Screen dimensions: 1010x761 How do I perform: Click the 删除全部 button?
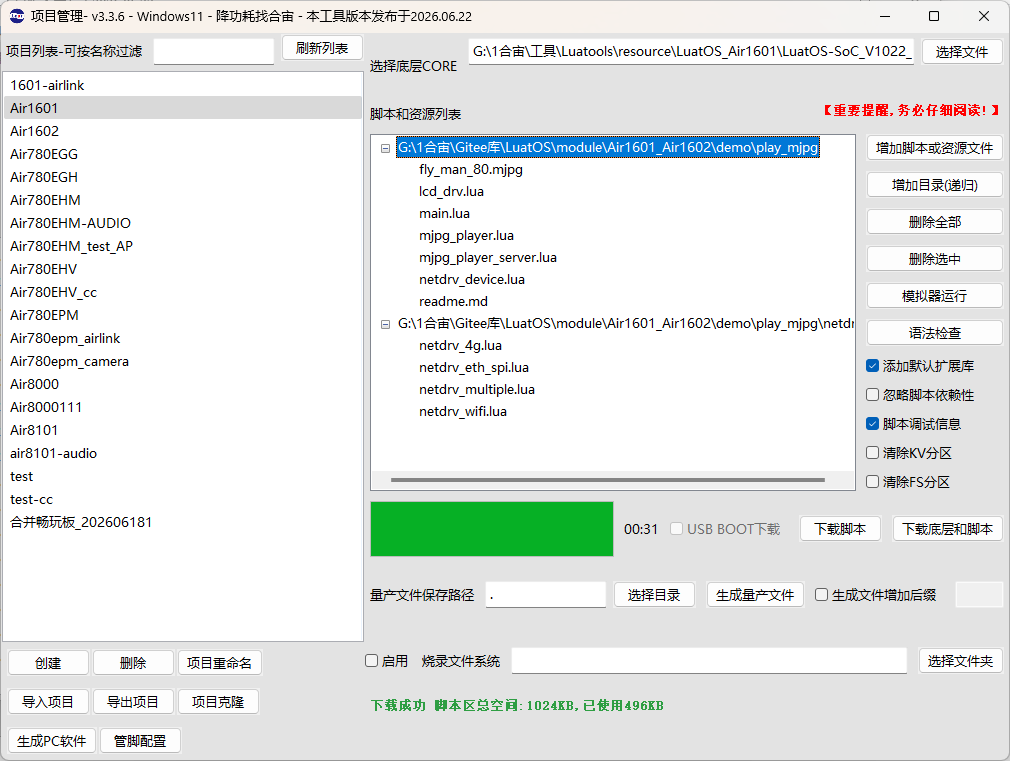[x=935, y=222]
